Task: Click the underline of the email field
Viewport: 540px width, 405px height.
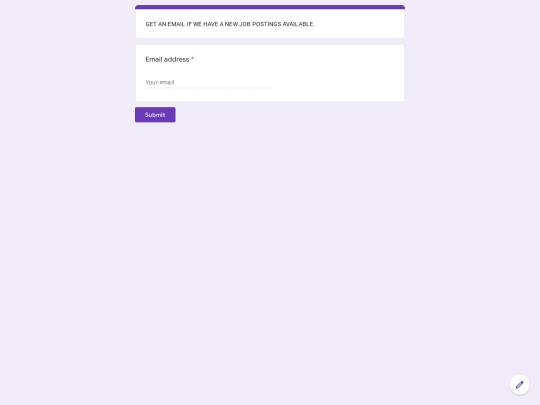Action: (x=207, y=88)
